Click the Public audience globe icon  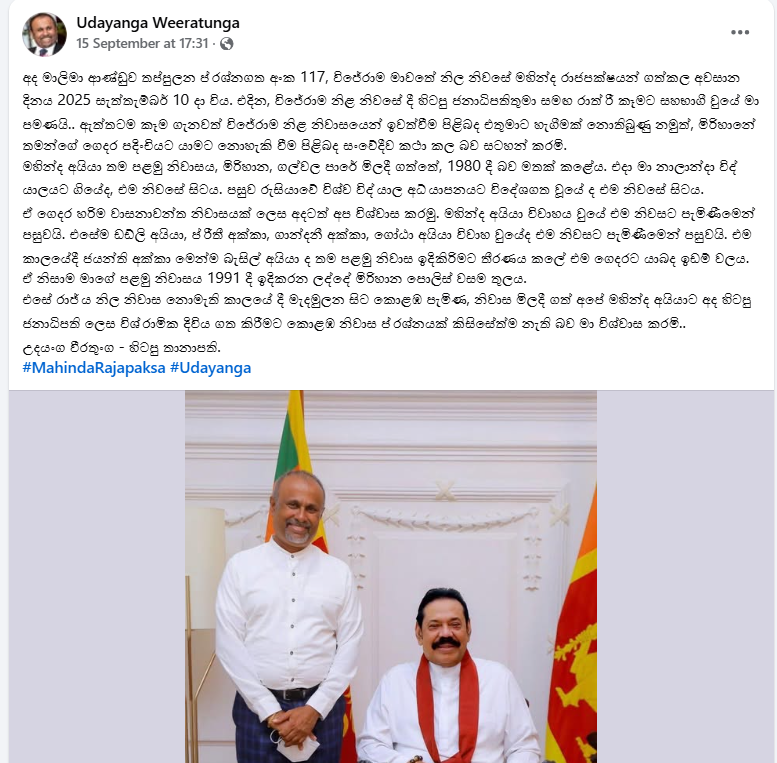pos(226,44)
